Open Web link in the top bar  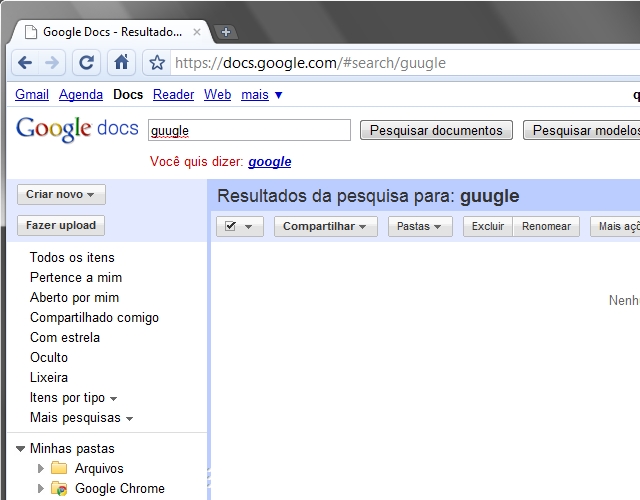218,95
